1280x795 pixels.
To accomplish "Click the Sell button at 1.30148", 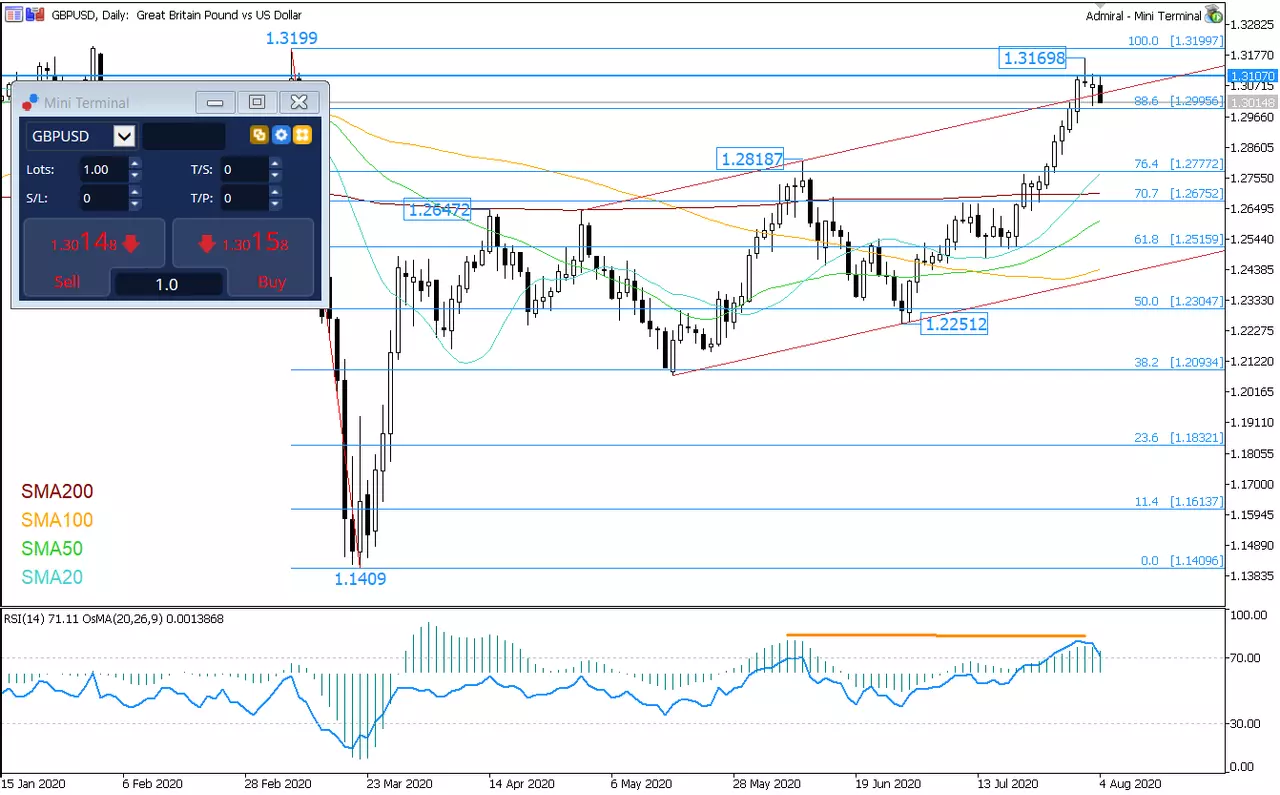I will [x=95, y=257].
